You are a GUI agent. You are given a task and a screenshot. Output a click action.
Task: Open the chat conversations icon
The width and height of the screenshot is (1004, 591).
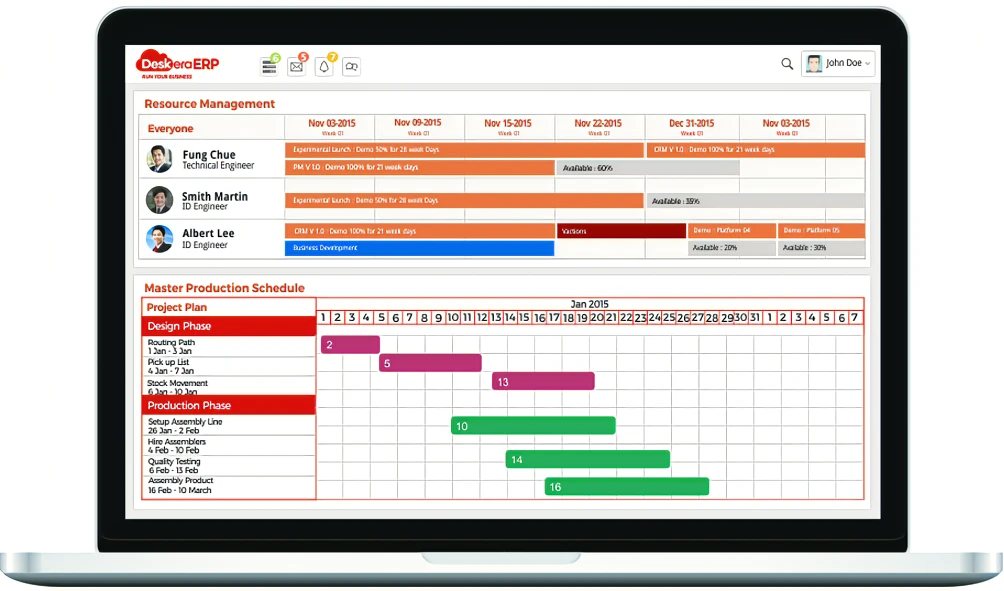pyautogui.click(x=351, y=67)
